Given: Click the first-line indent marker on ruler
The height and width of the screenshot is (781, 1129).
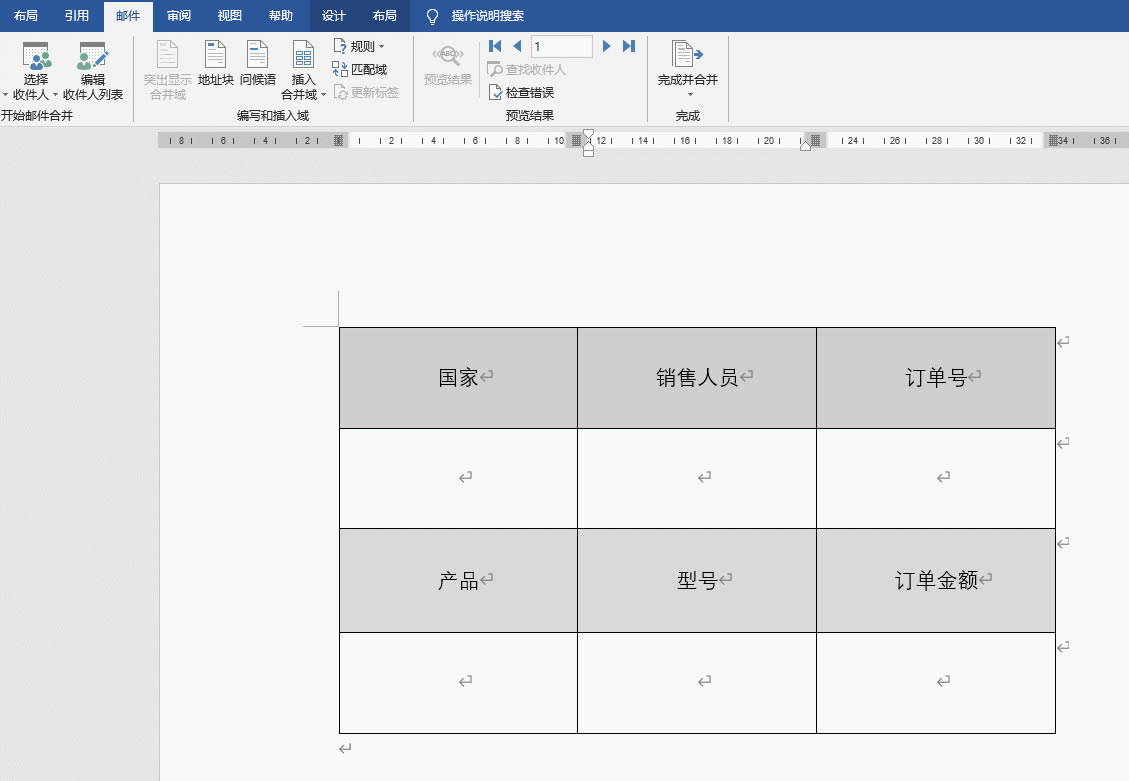Looking at the screenshot, I should pyautogui.click(x=588, y=133).
